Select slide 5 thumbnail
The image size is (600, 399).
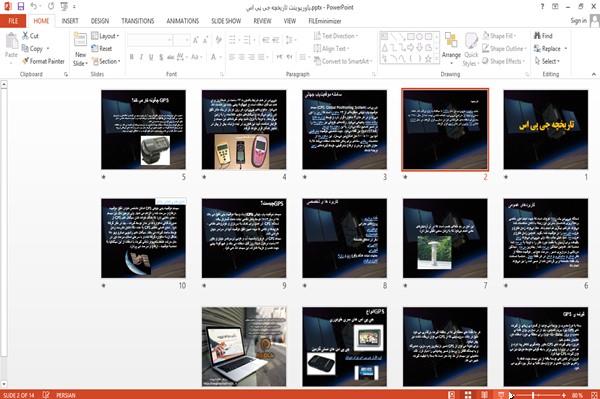tap(143, 130)
